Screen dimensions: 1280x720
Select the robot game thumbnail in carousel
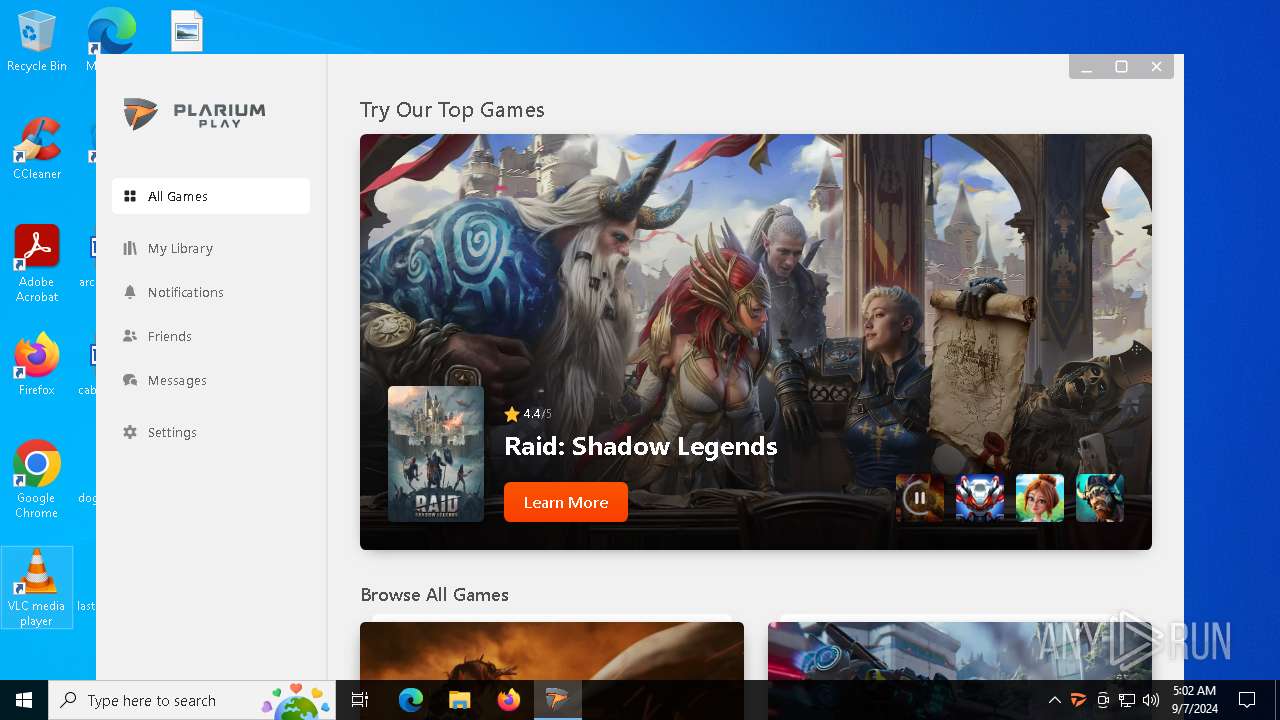[980, 498]
